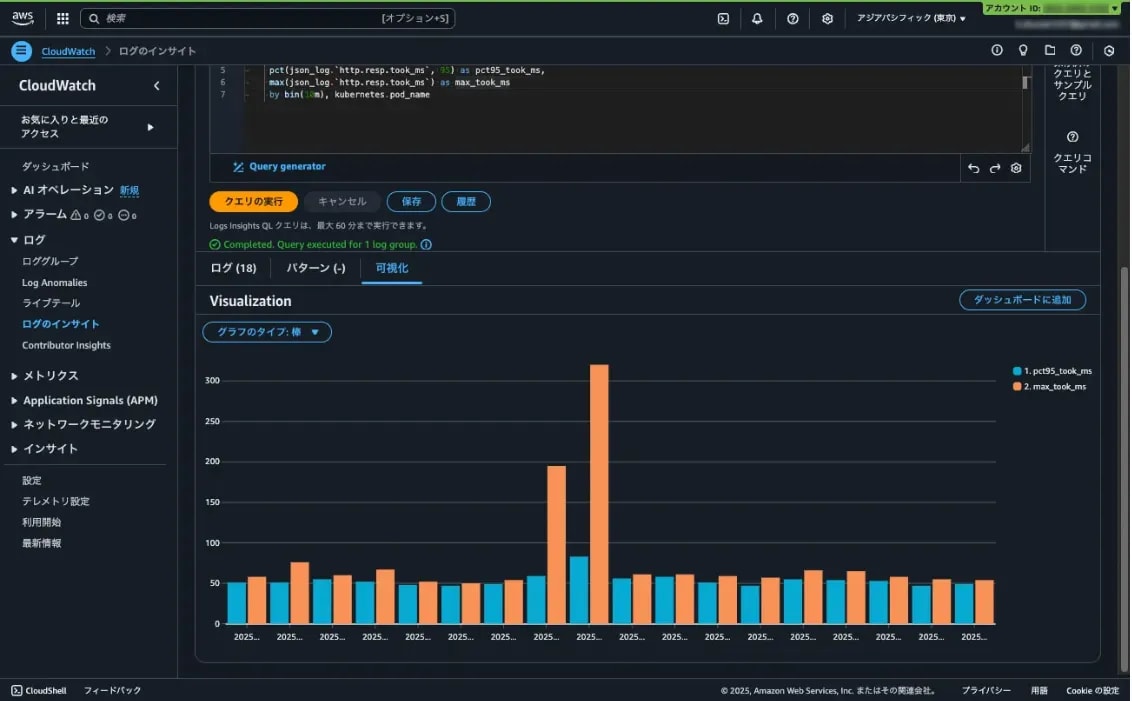Collapse the CloudWatch sidebar panel

[x=156, y=86]
